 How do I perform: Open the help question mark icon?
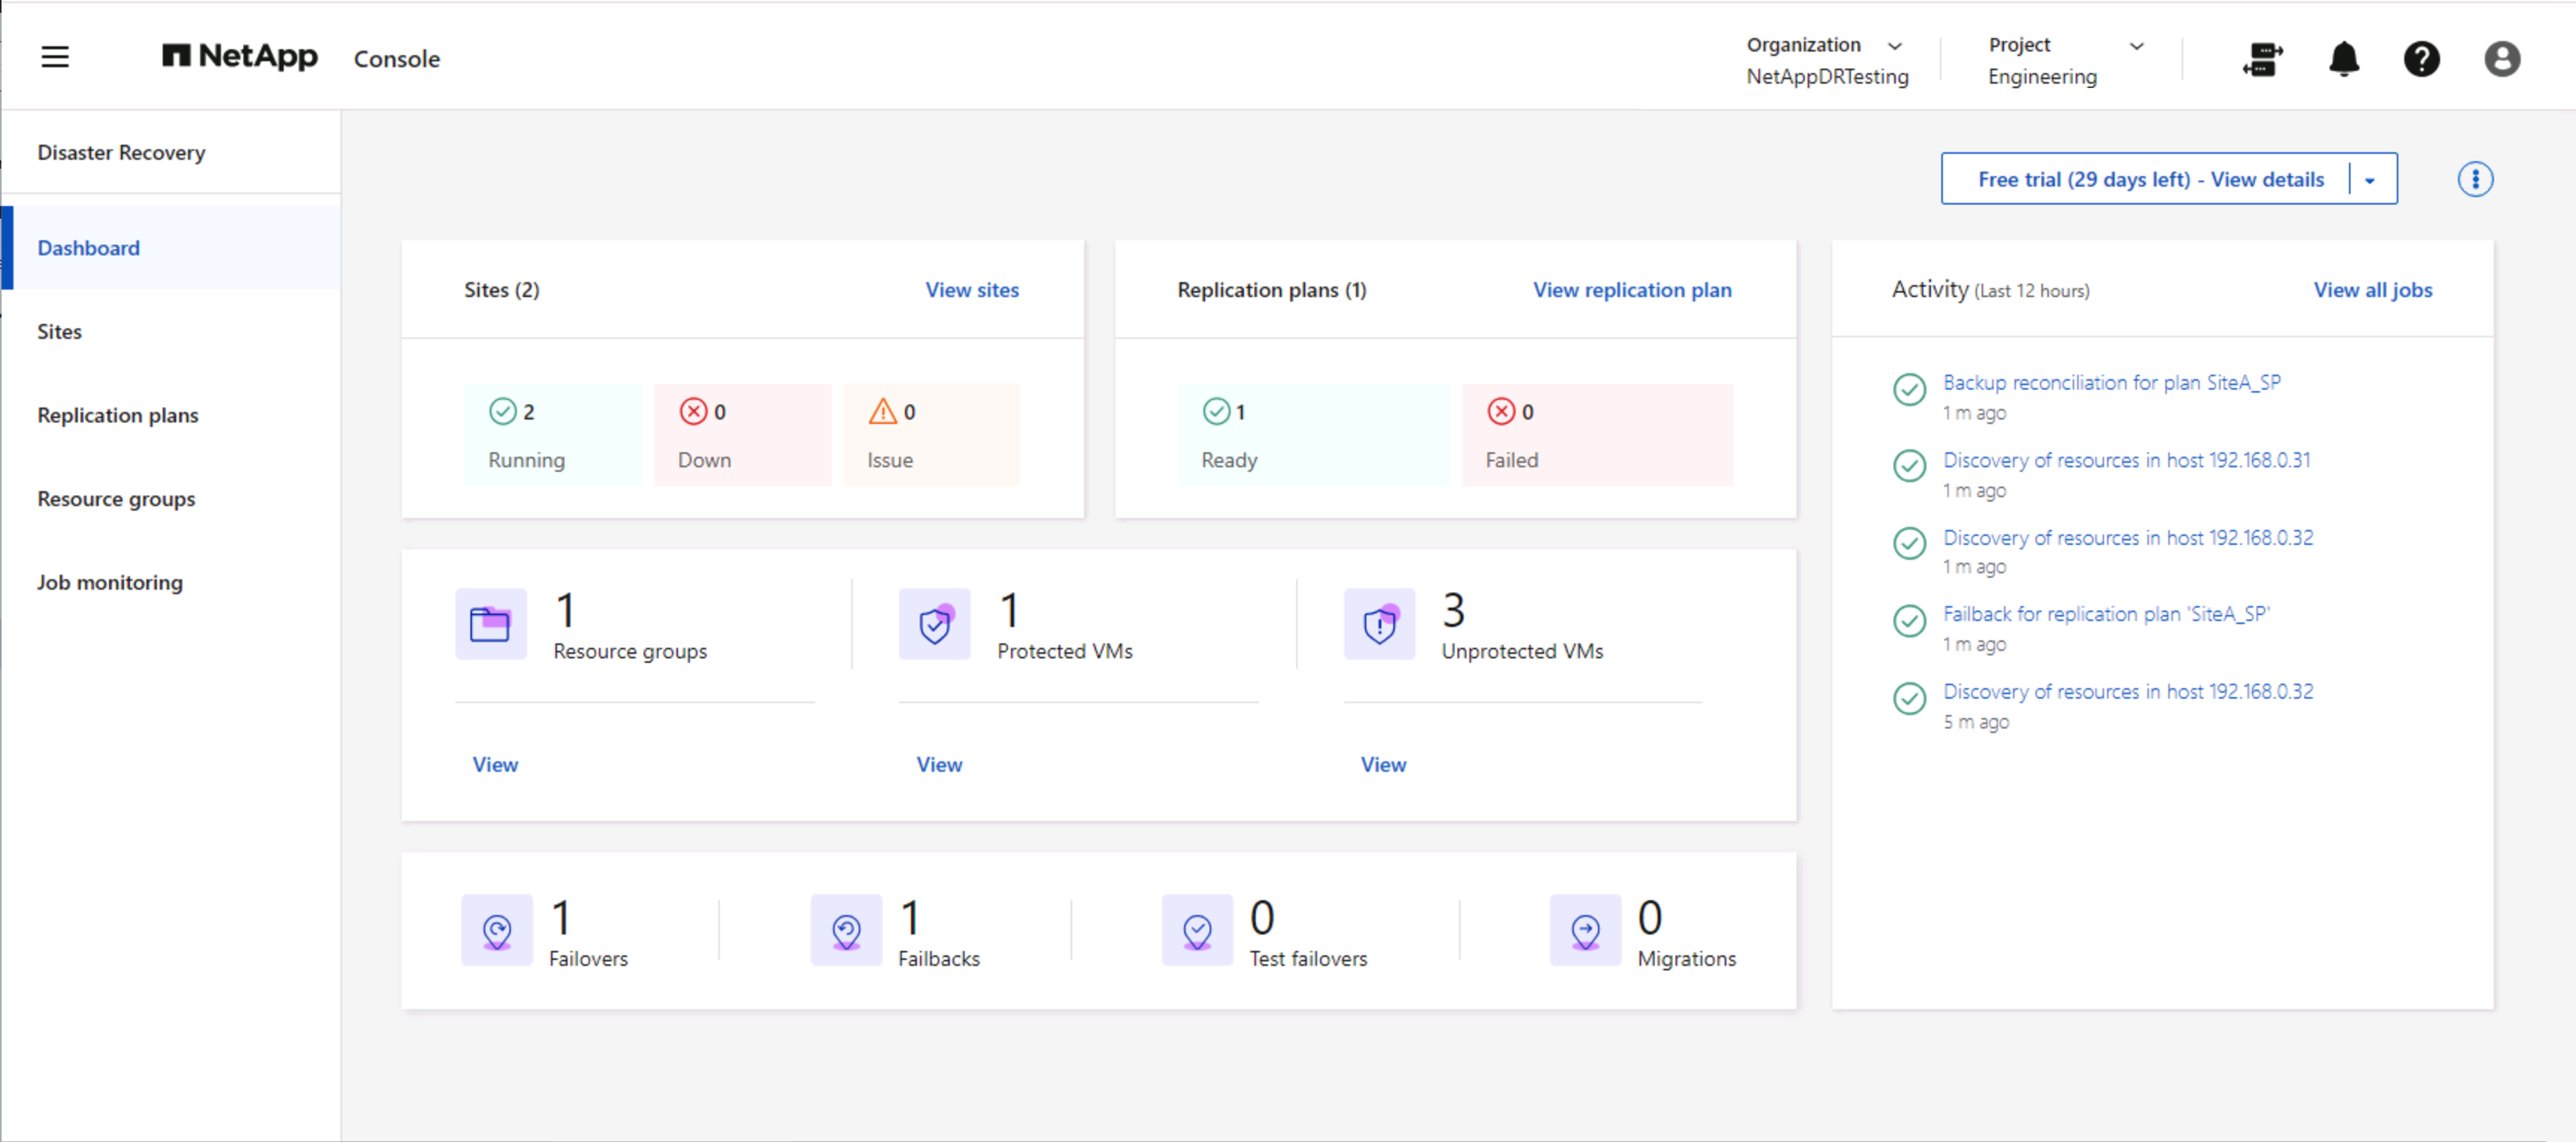pyautogui.click(x=2421, y=59)
